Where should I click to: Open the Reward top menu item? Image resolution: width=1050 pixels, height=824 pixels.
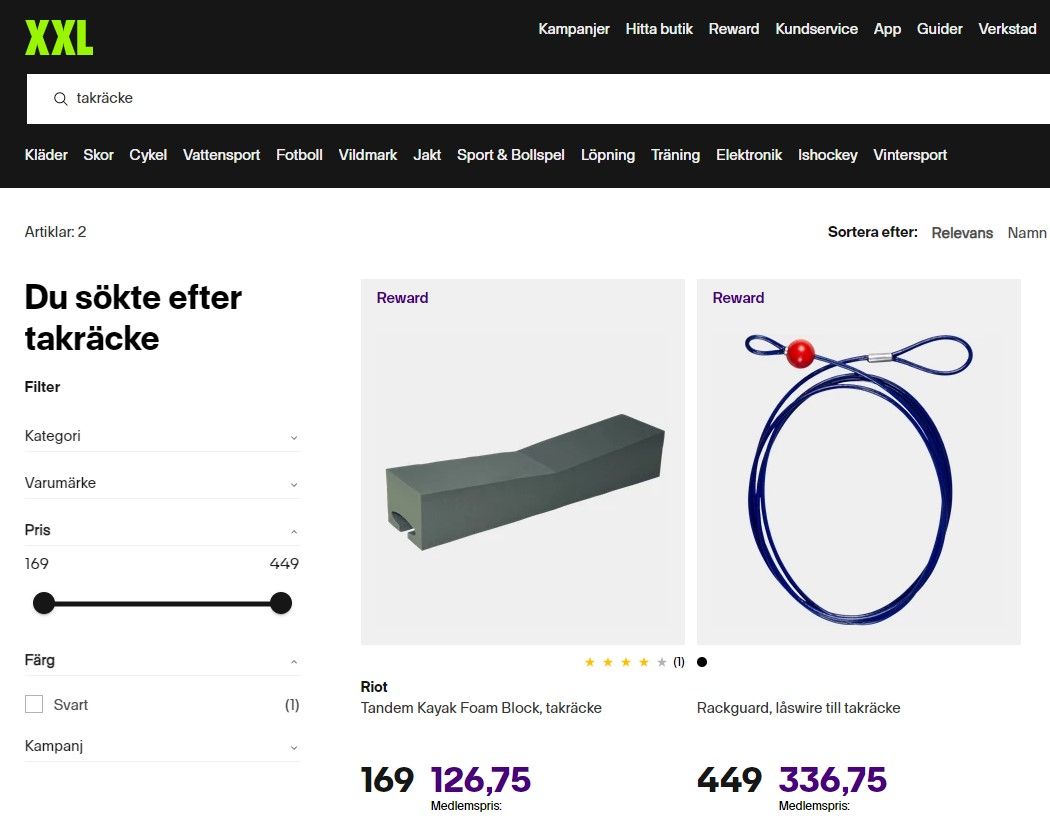[x=734, y=29]
